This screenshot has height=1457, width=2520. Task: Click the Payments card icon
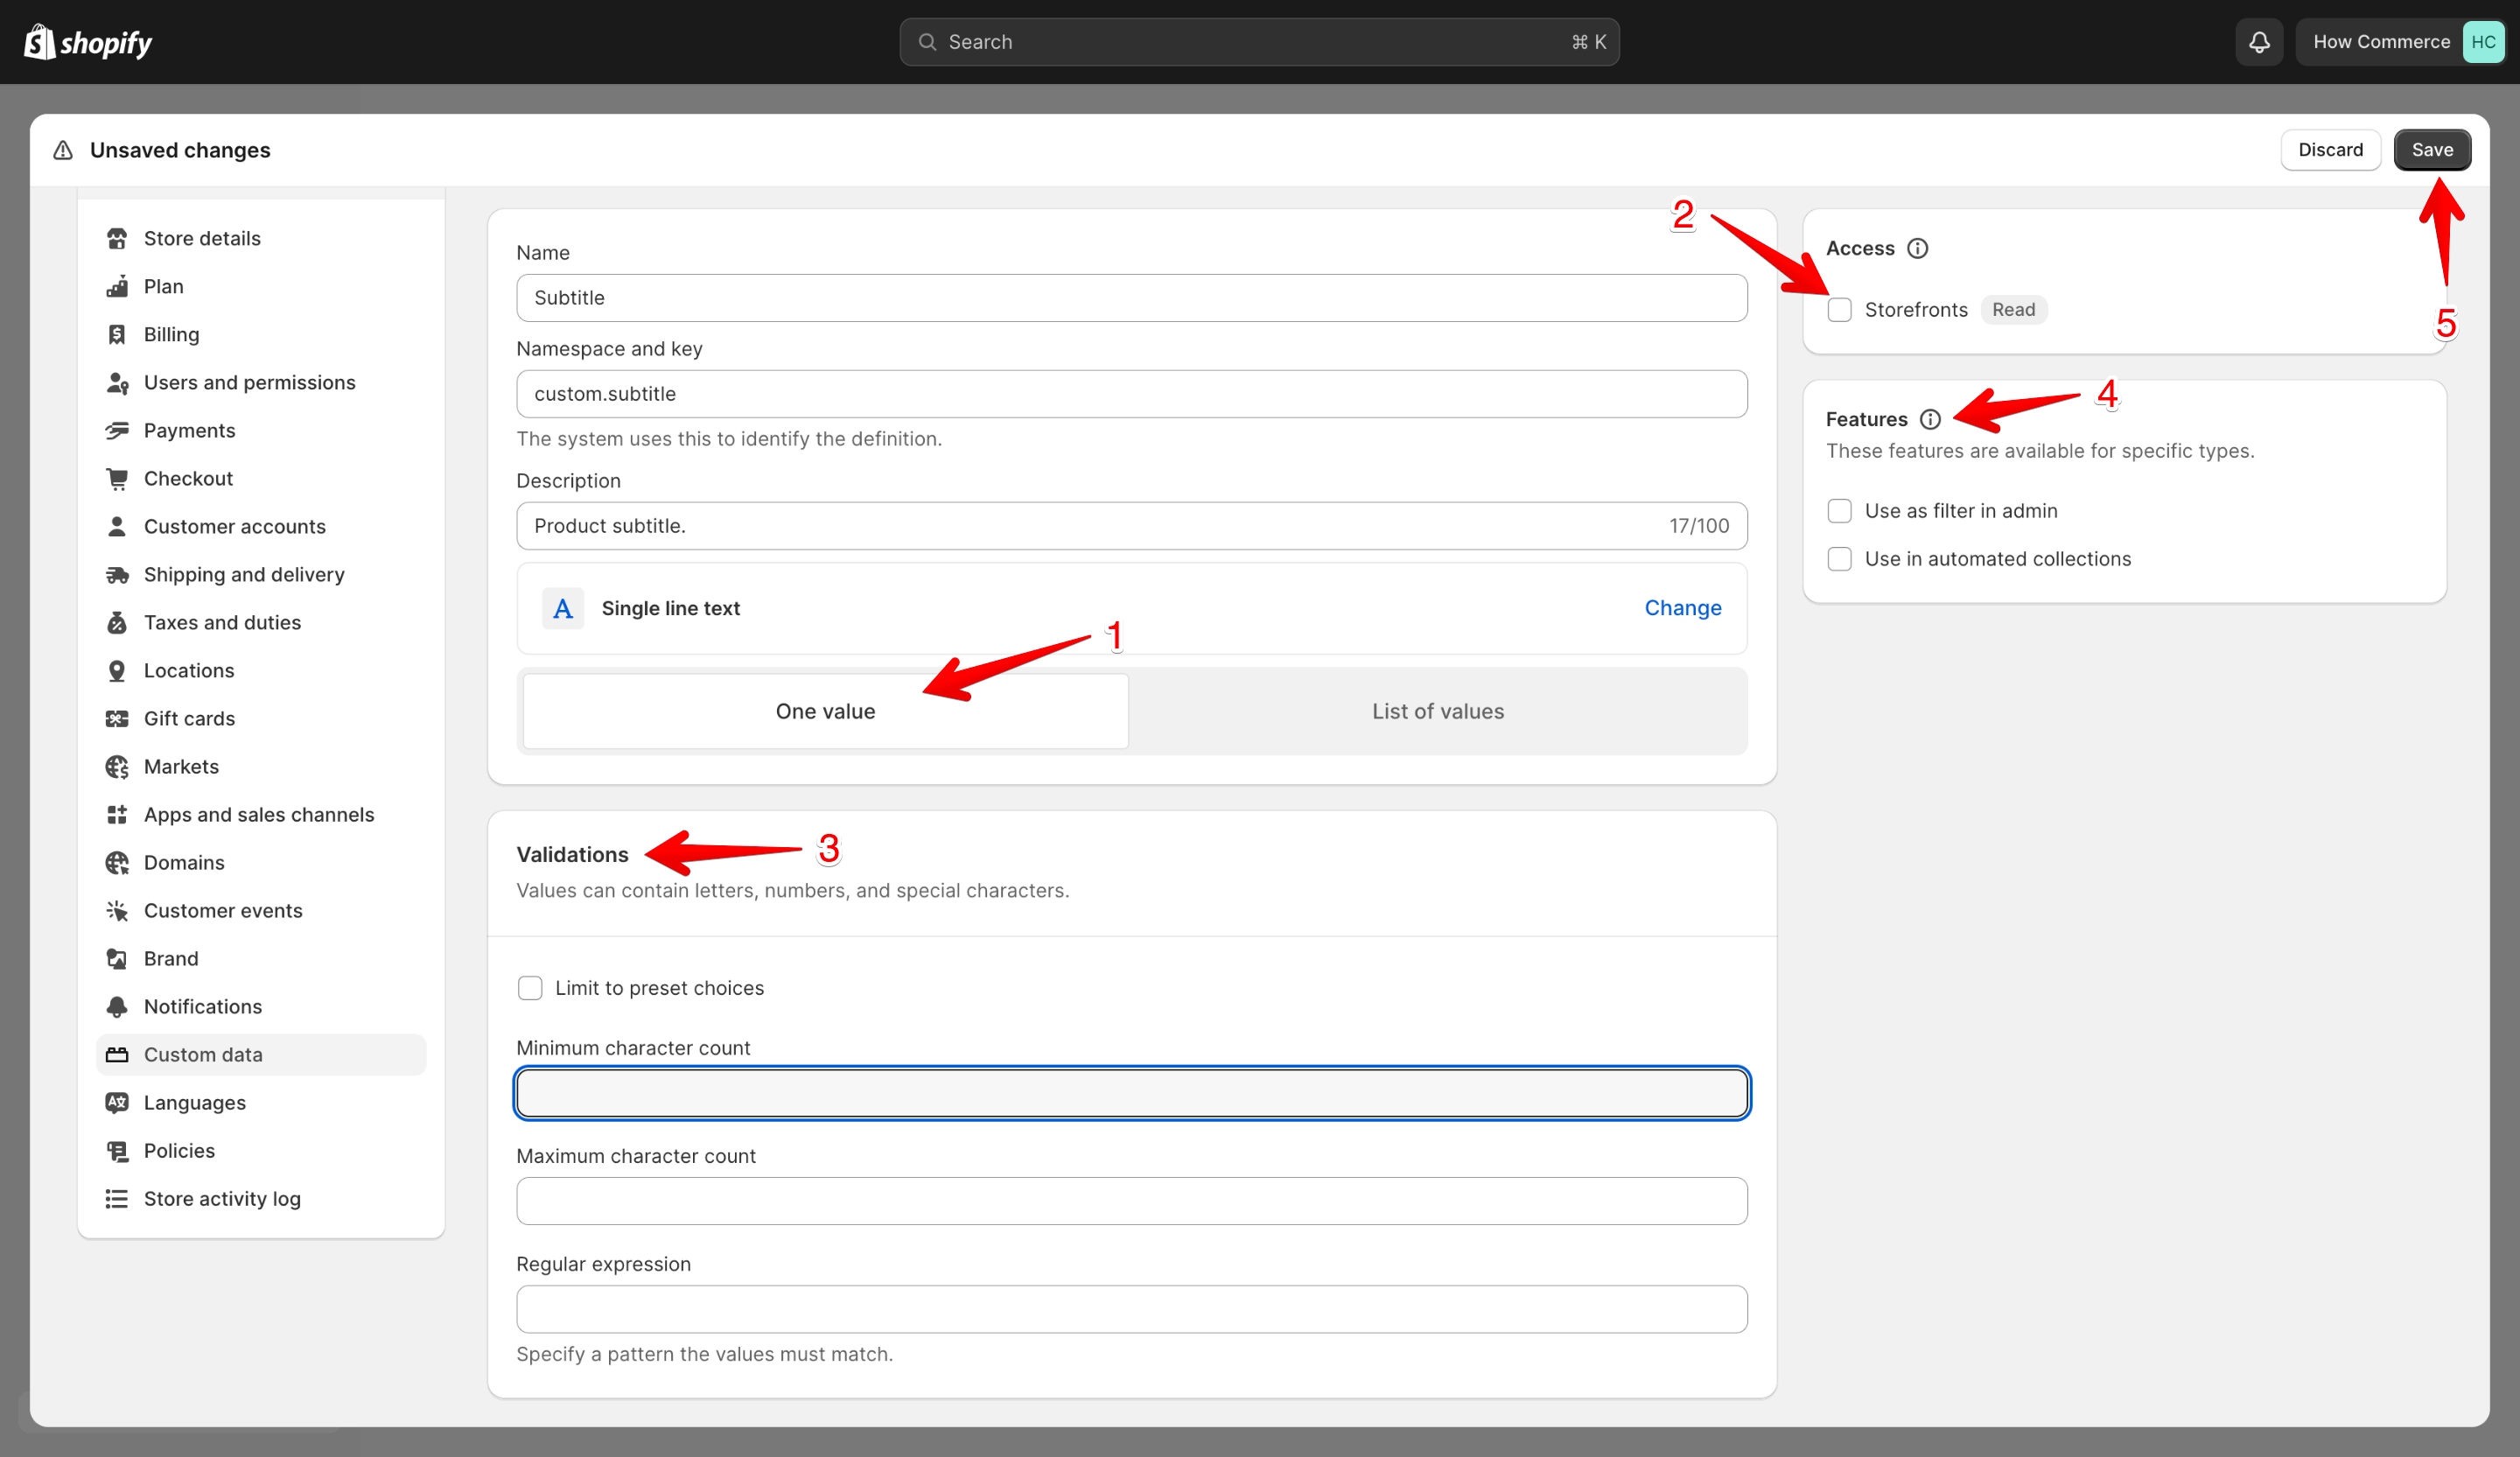tap(117, 430)
